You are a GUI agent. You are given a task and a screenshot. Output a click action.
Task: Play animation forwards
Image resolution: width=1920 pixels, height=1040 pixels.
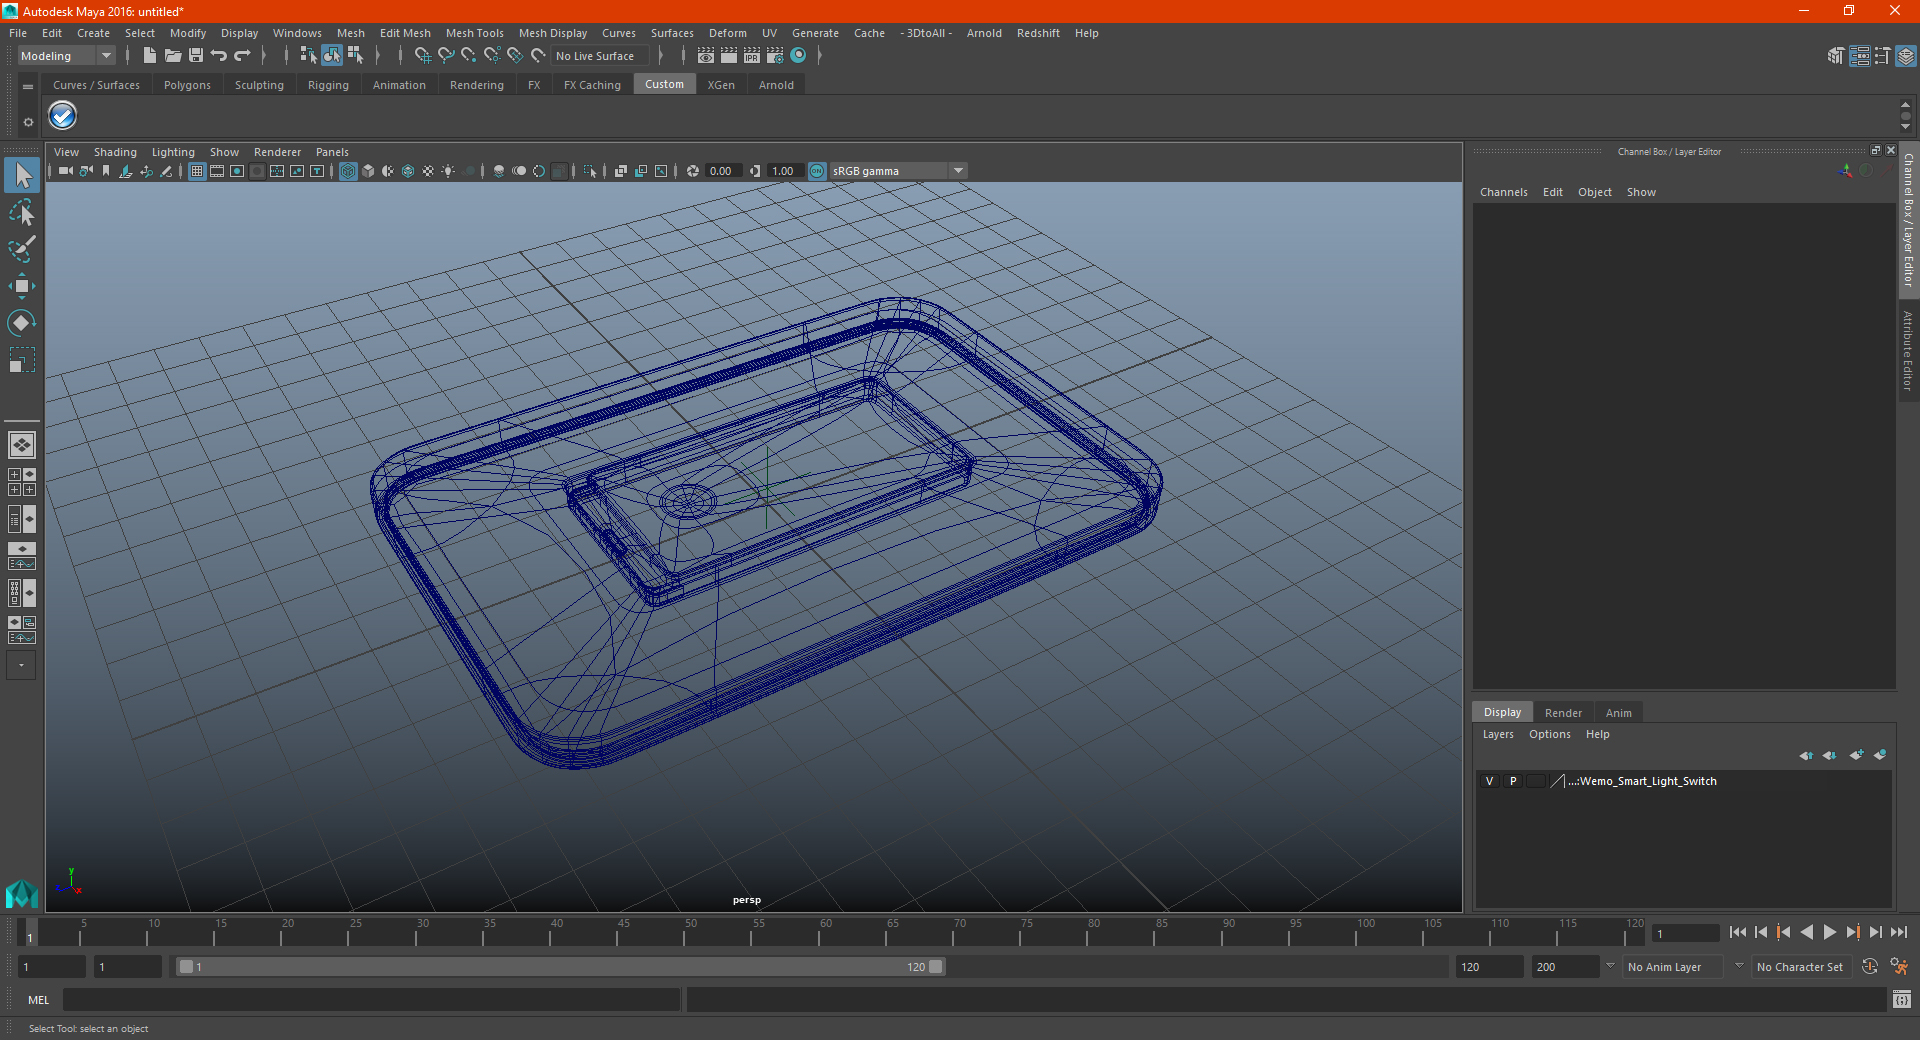click(1829, 932)
